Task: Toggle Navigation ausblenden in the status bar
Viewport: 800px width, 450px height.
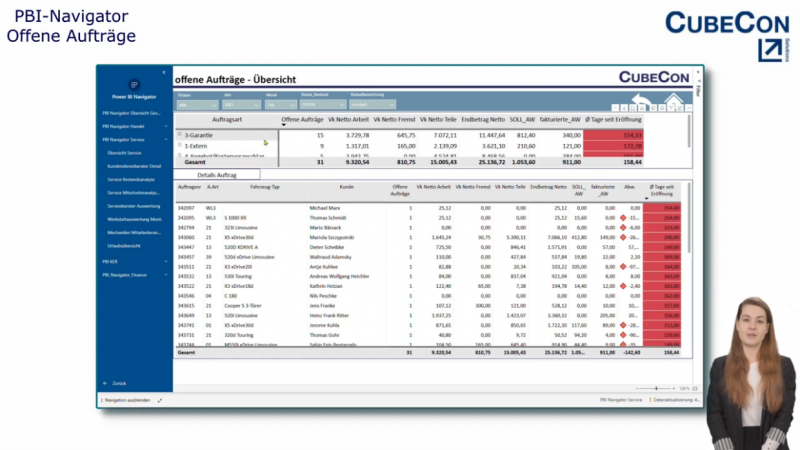Action: click(x=128, y=400)
